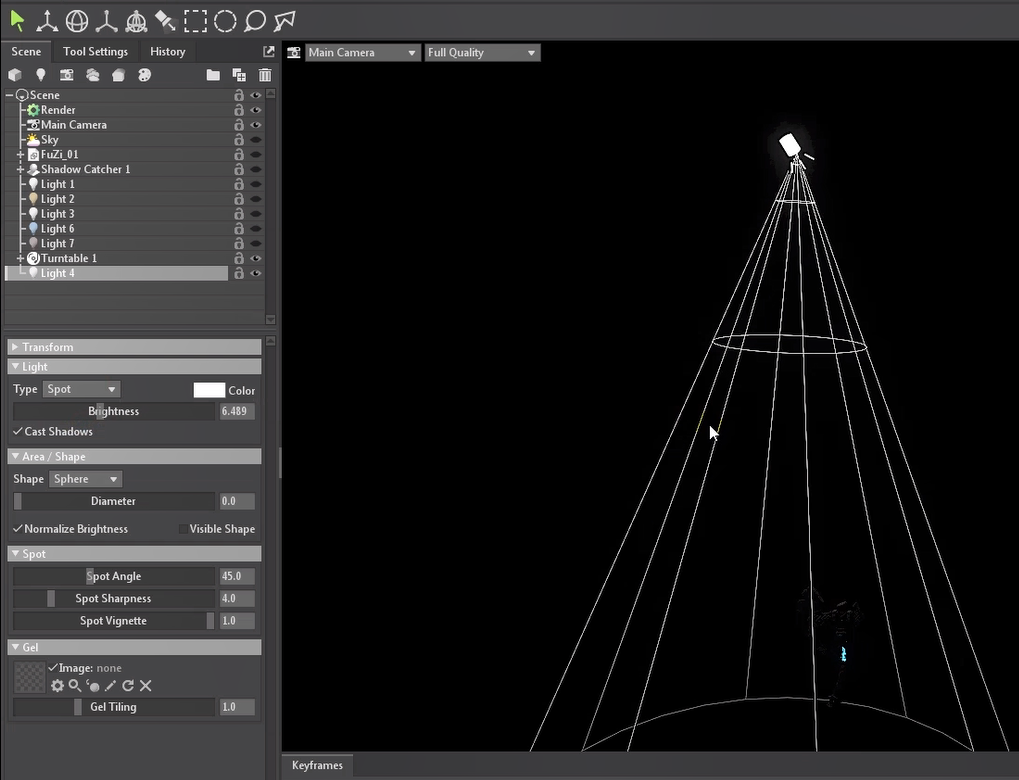Click the Spot Angle value field
The image size is (1019, 780).
[x=237, y=577]
